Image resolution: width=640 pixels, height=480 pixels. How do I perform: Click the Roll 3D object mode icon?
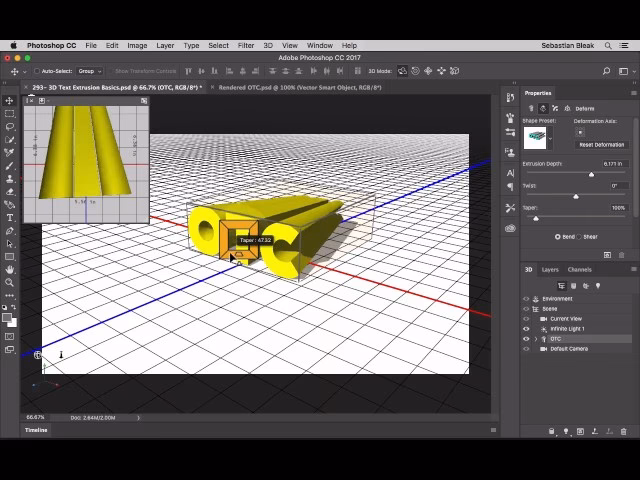(415, 71)
